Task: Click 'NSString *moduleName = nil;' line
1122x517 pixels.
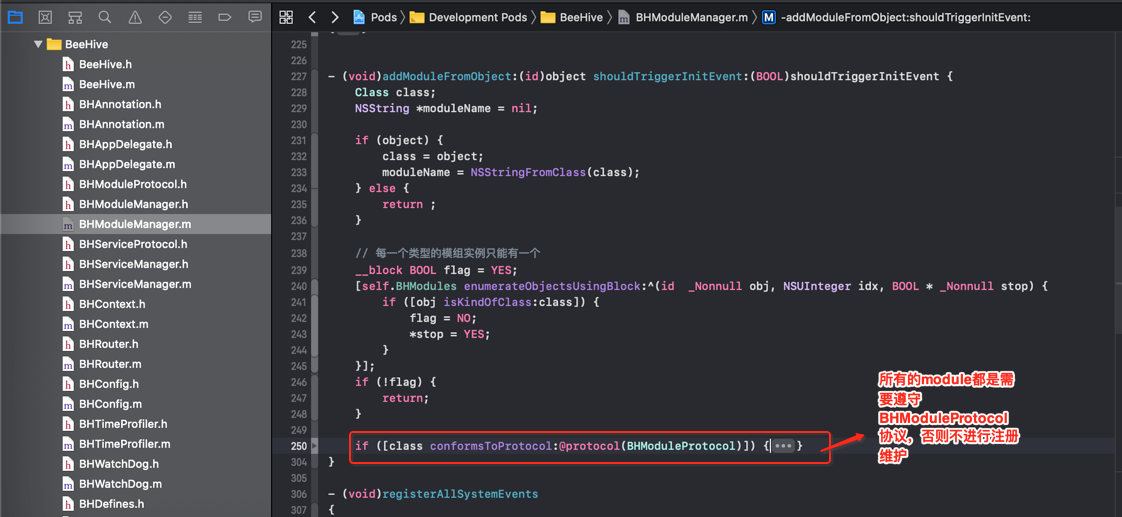Action: coord(445,109)
